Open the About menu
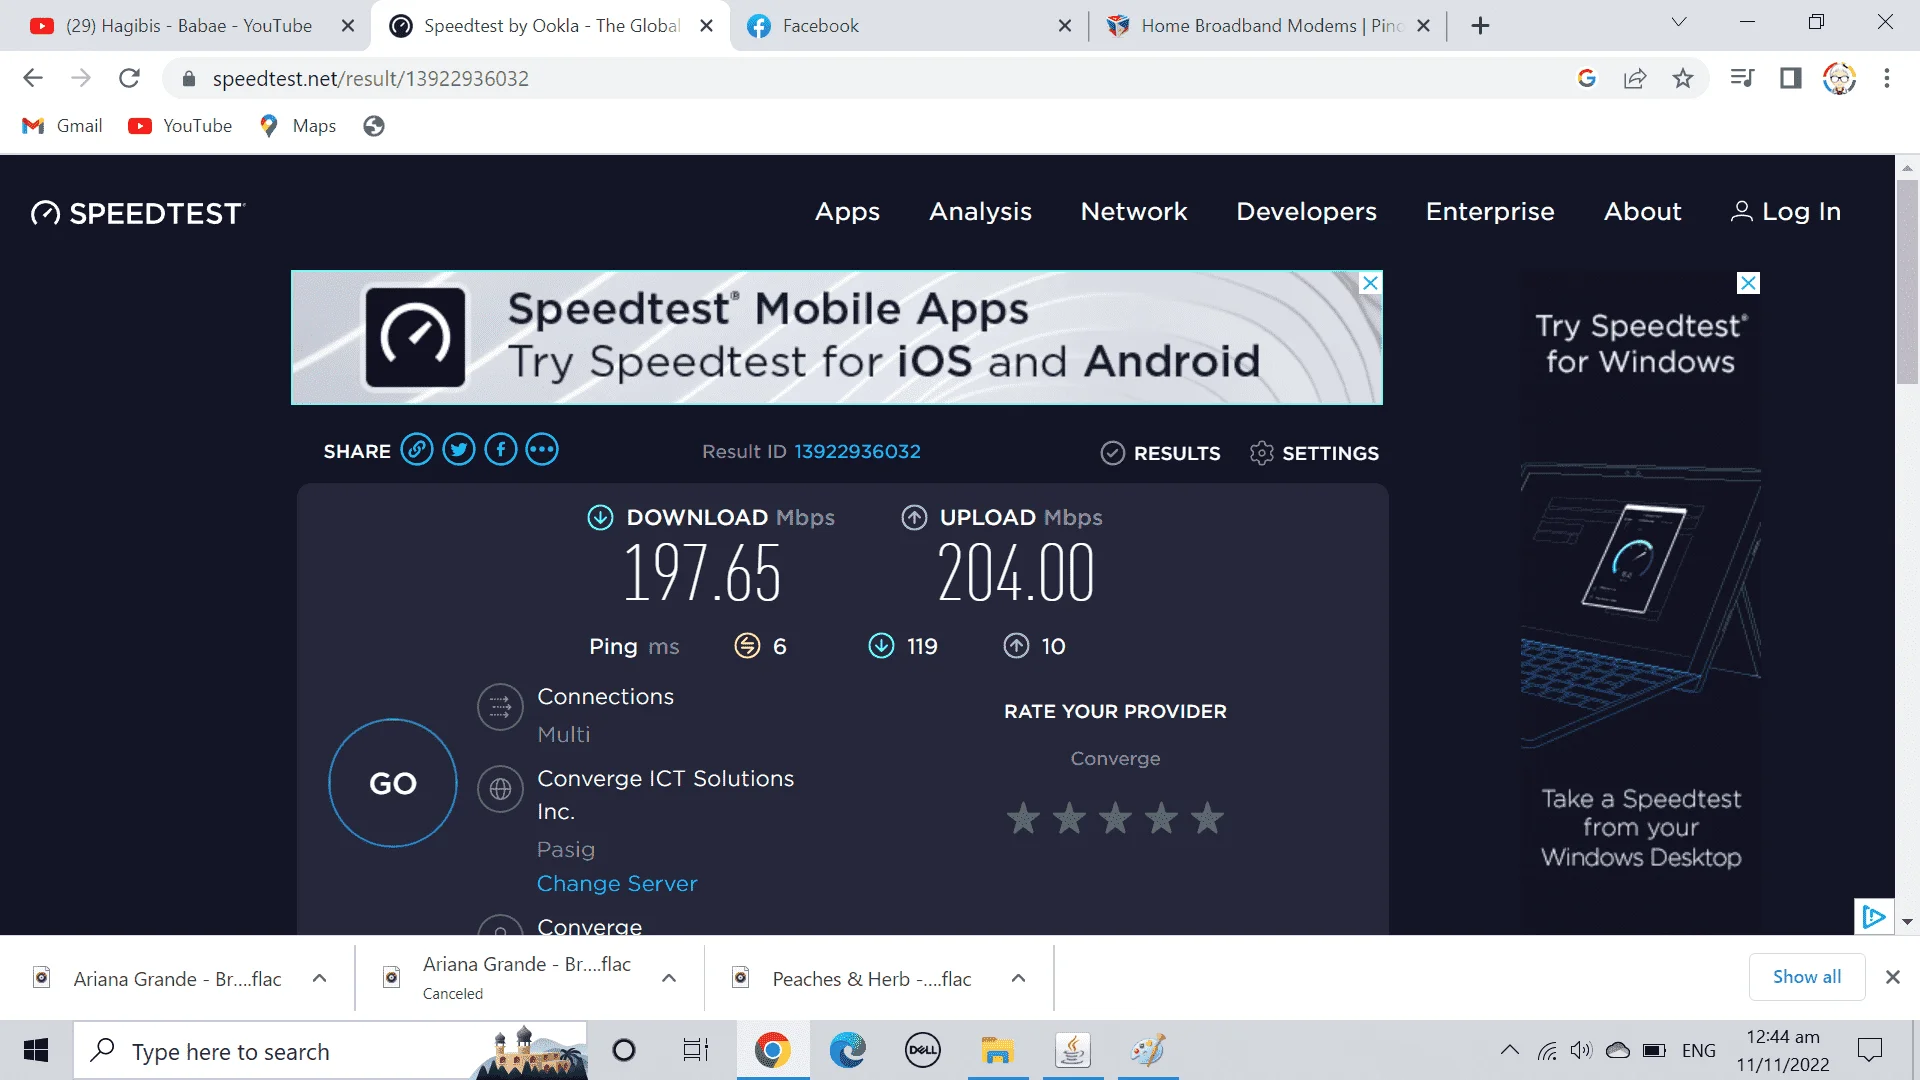 (1642, 212)
